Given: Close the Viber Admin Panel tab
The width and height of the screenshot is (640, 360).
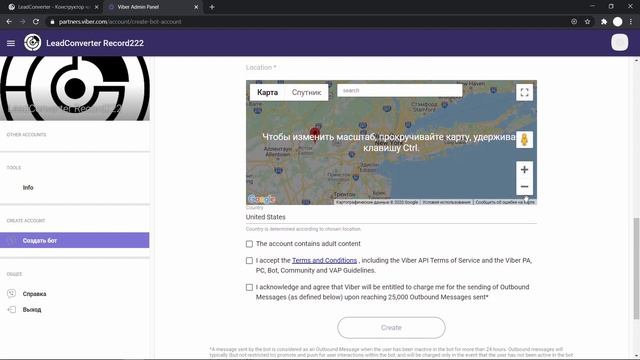Looking at the screenshot, I should click(196, 7).
